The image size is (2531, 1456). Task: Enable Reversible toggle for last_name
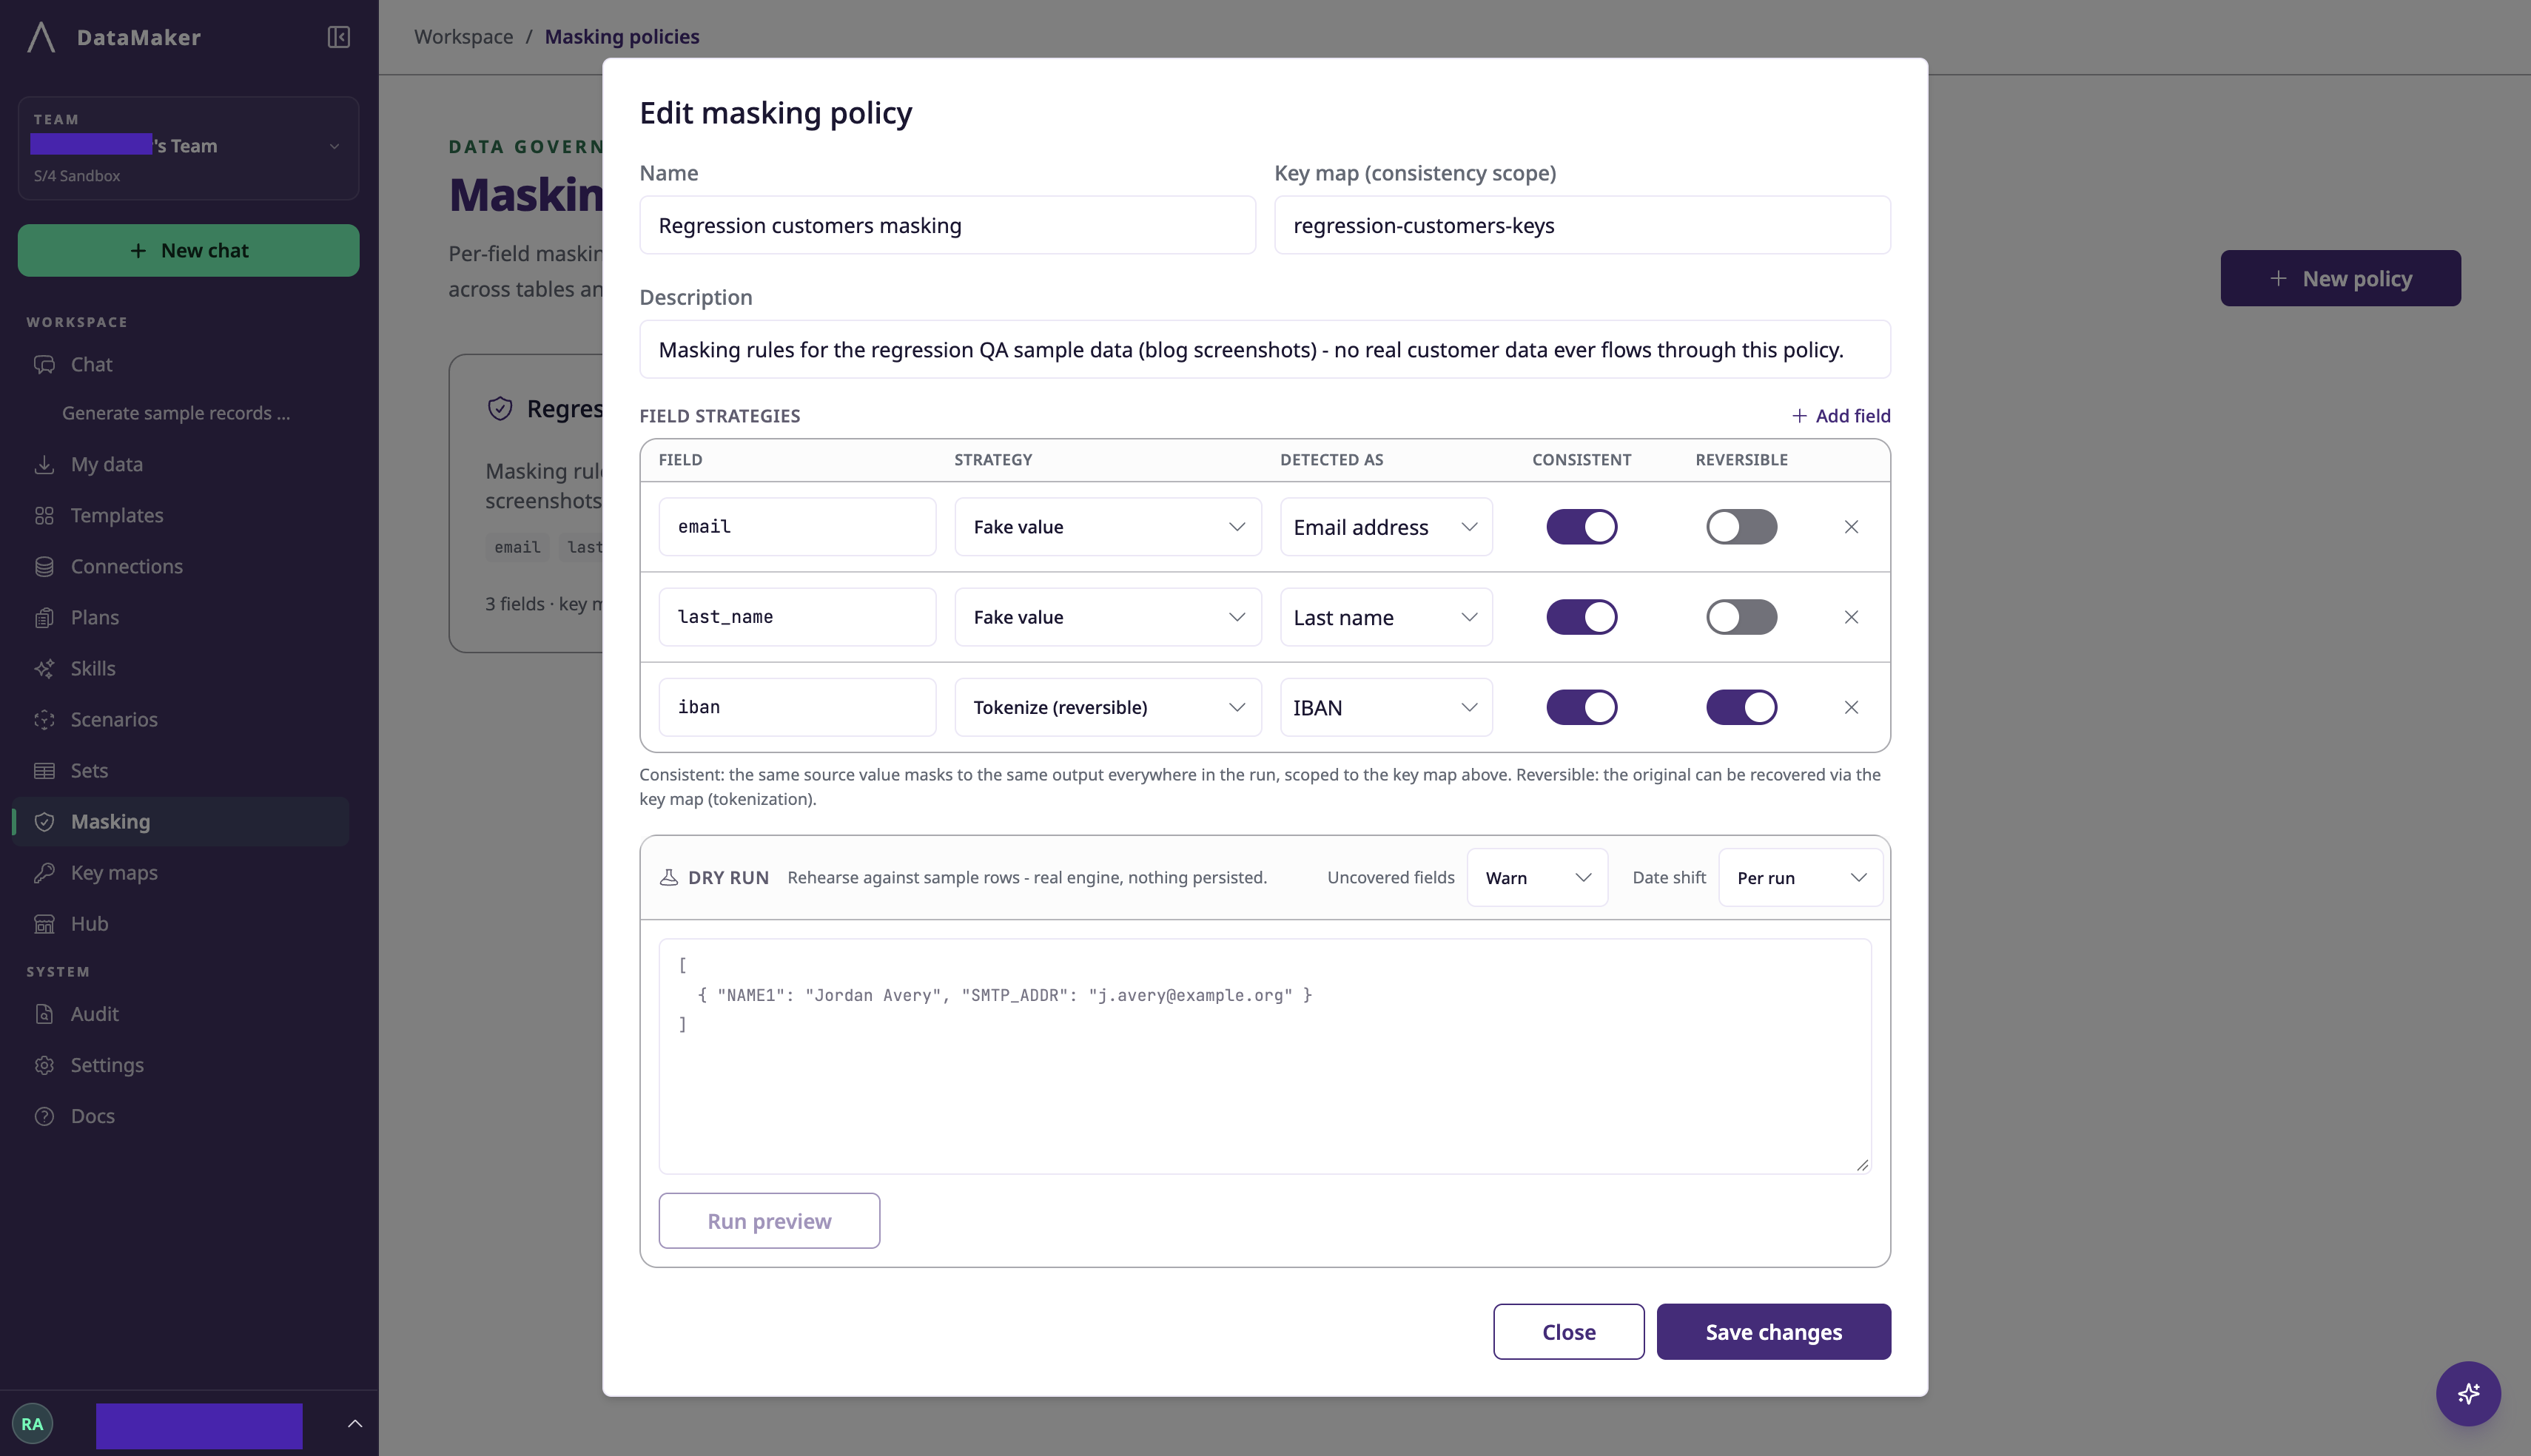click(1741, 617)
